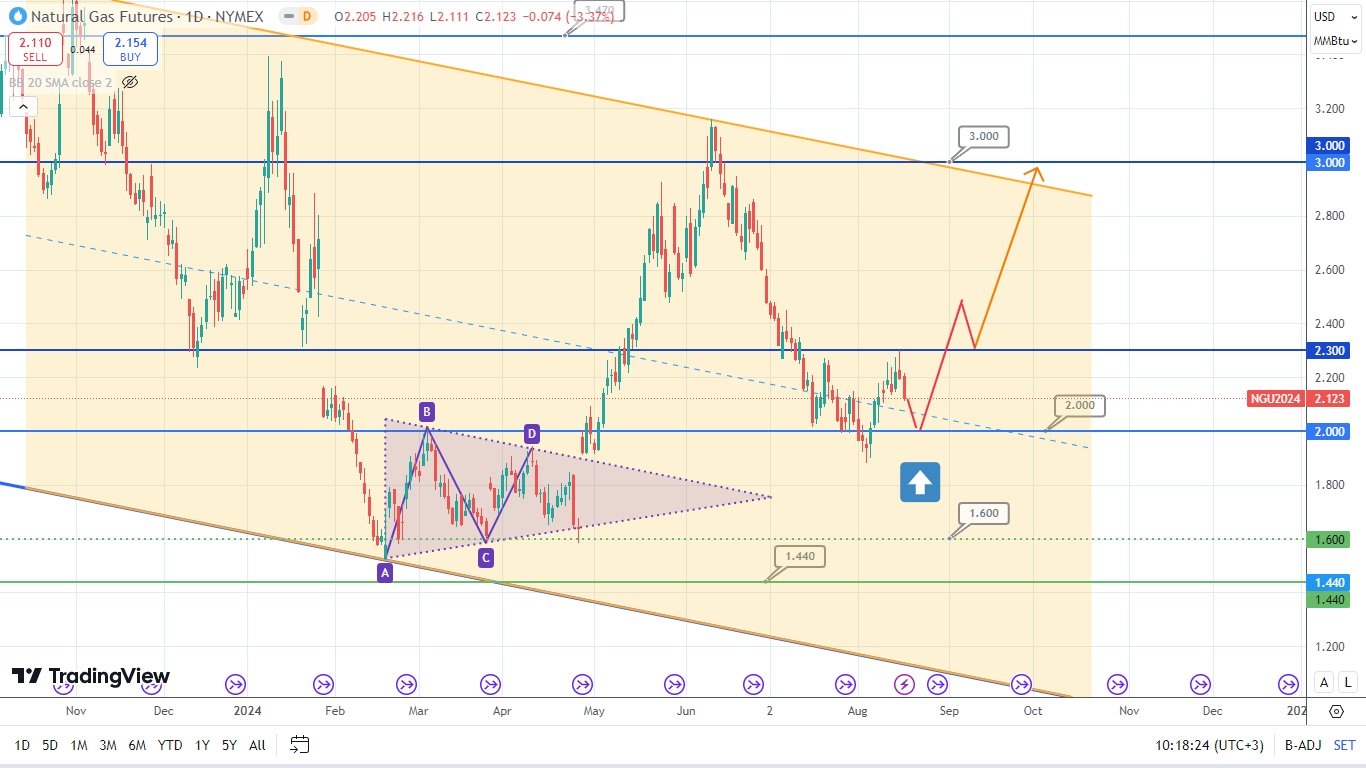The width and height of the screenshot is (1366, 768).
Task: Click the Natural Gas Futures · 1D · NYMEX title
Action: [x=147, y=16]
